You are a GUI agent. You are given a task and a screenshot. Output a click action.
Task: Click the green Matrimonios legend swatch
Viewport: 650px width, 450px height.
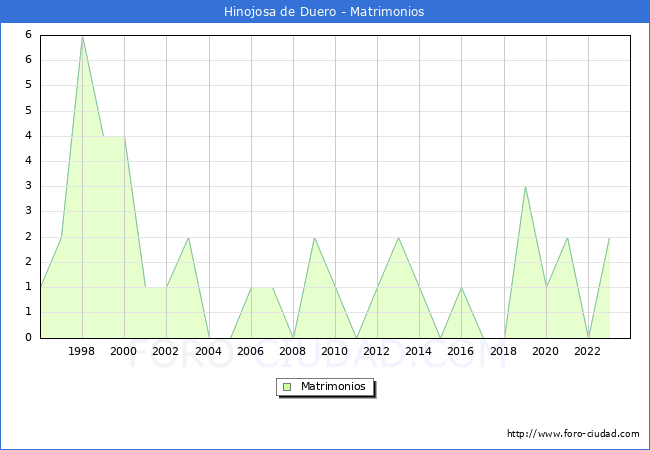tap(287, 387)
